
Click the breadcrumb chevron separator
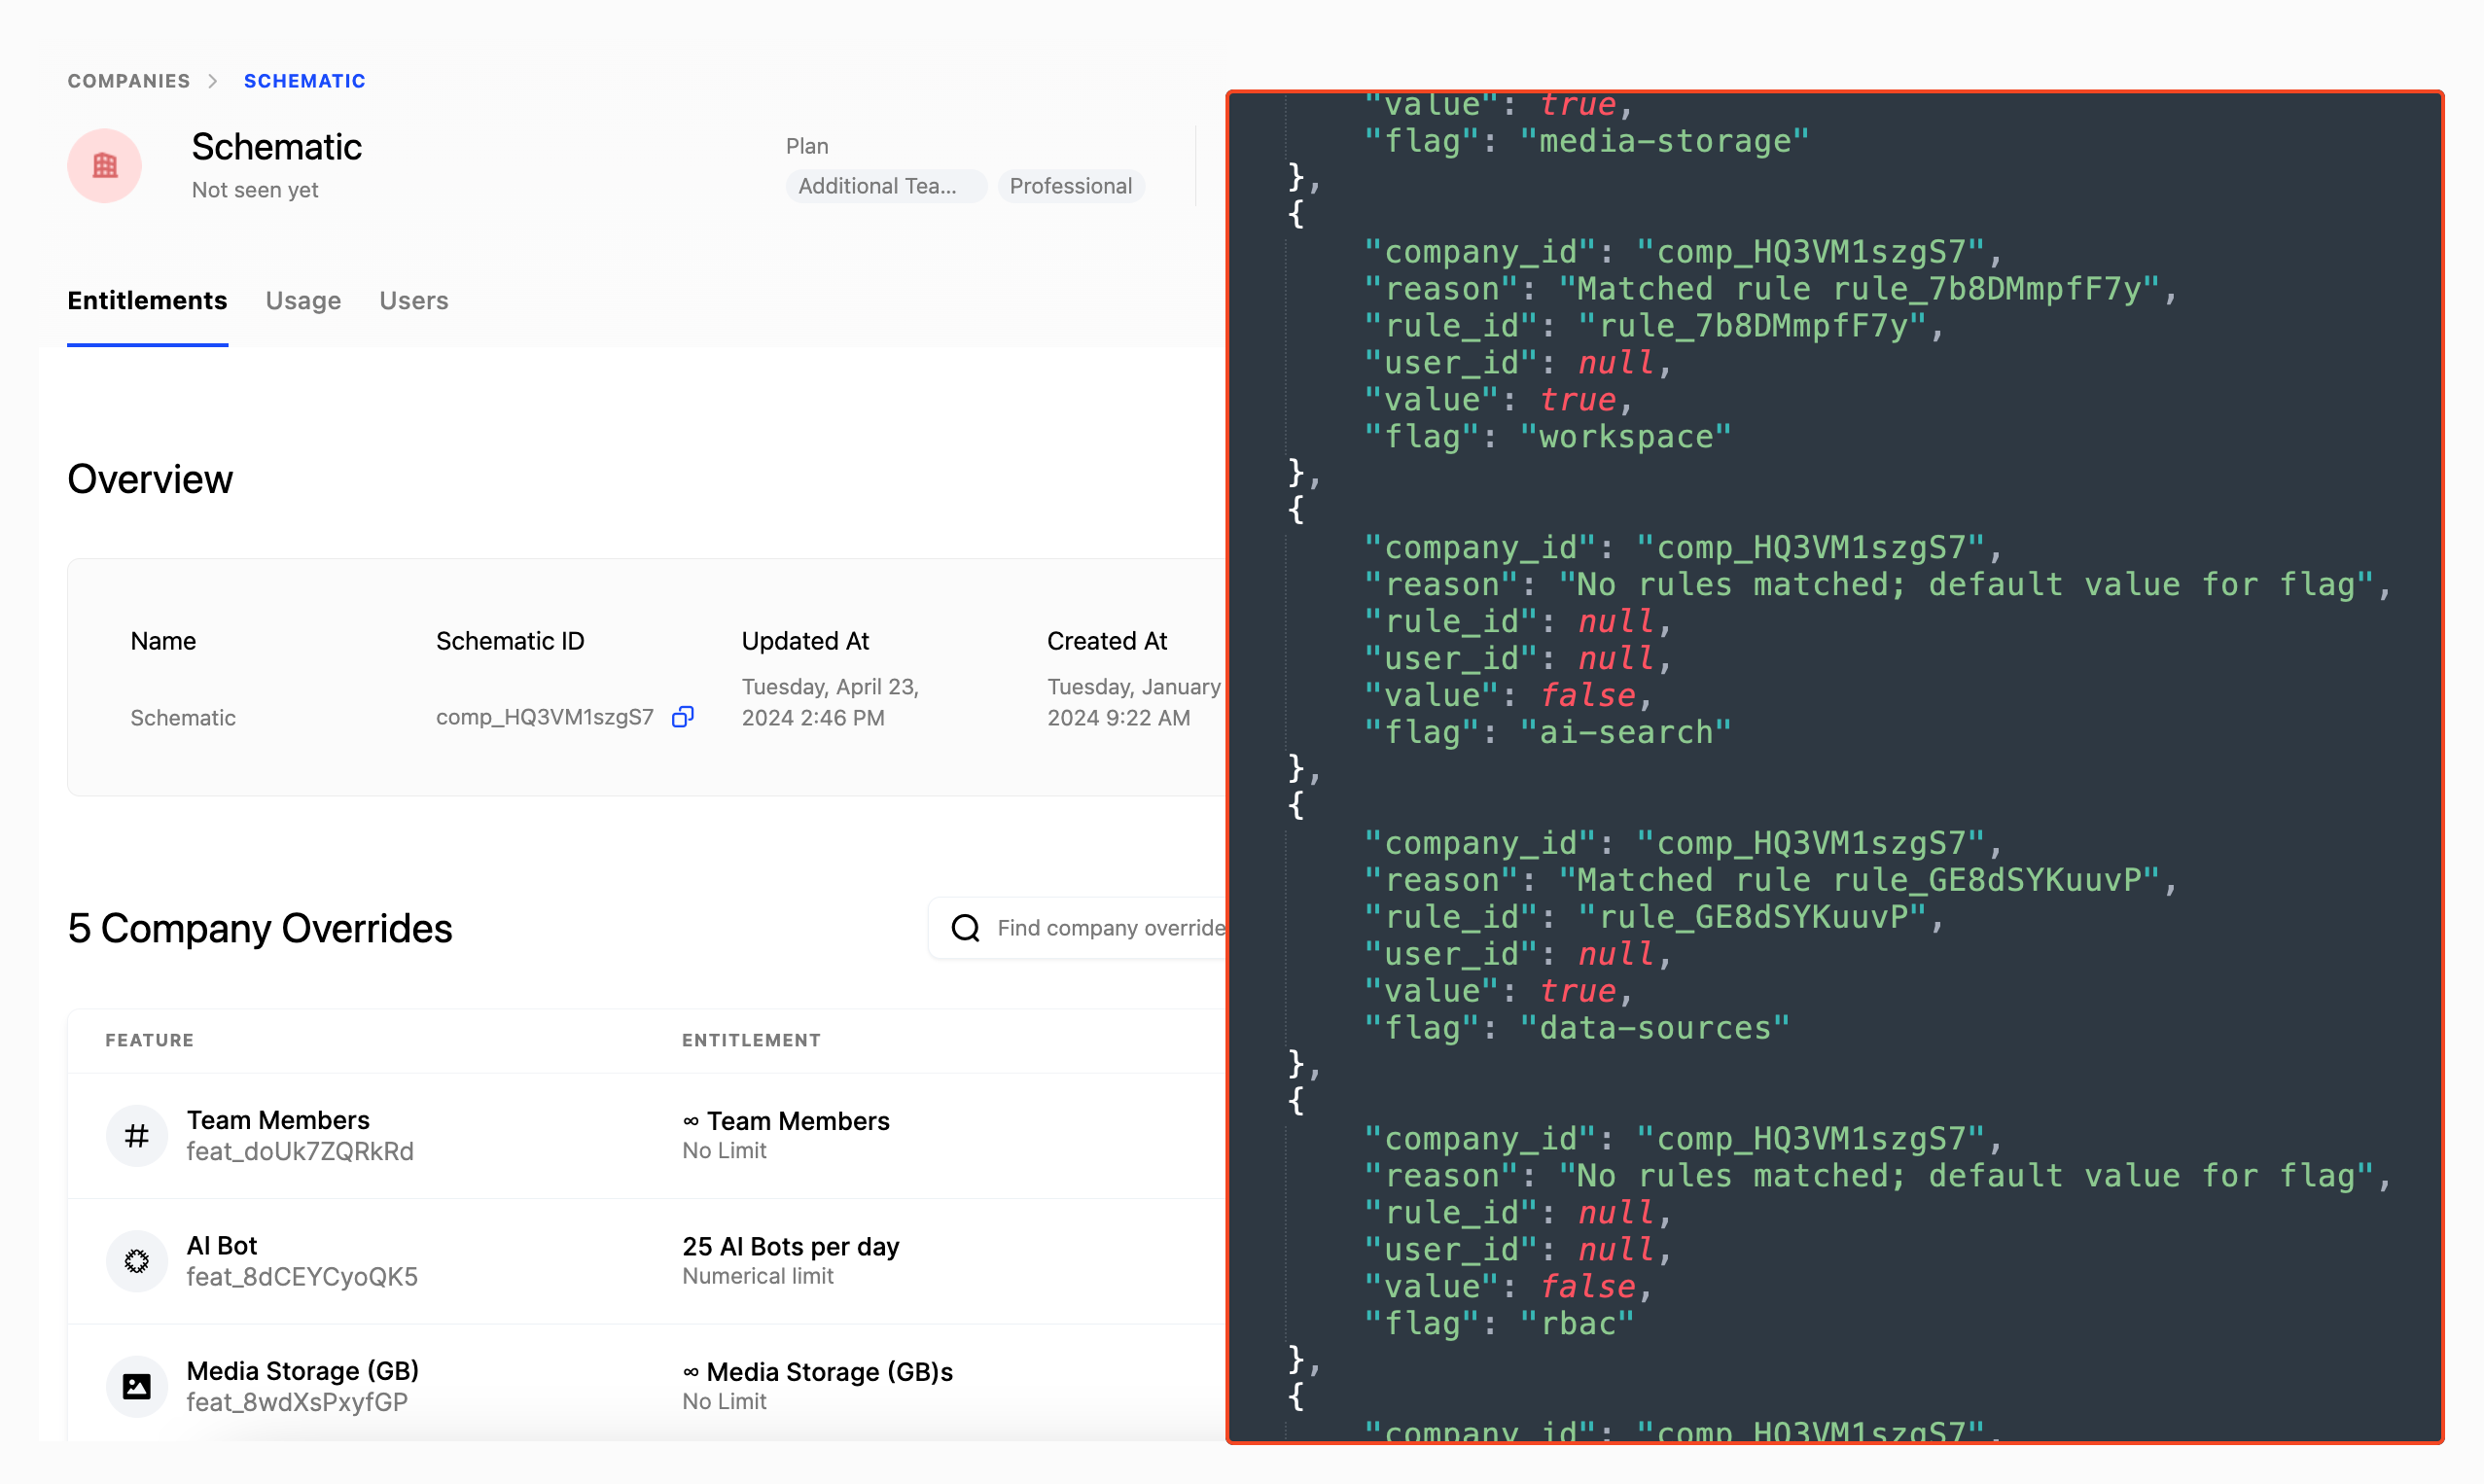click(213, 81)
